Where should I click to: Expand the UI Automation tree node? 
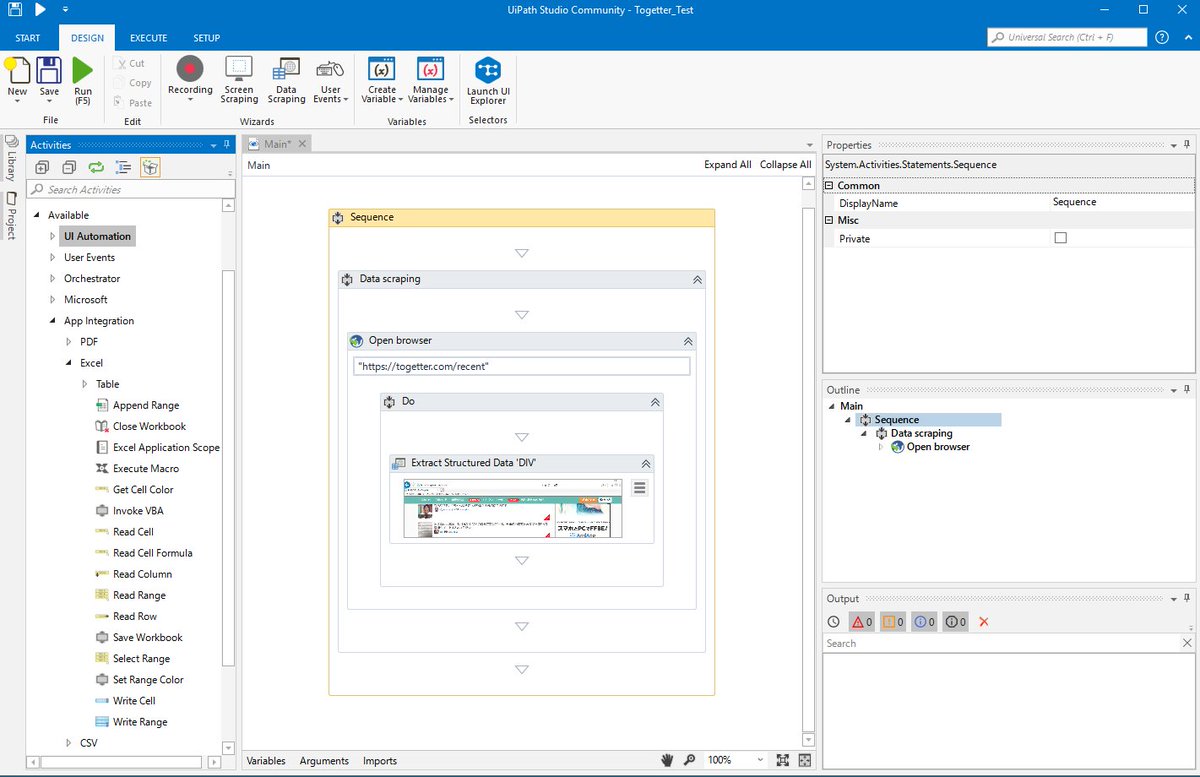(x=53, y=236)
